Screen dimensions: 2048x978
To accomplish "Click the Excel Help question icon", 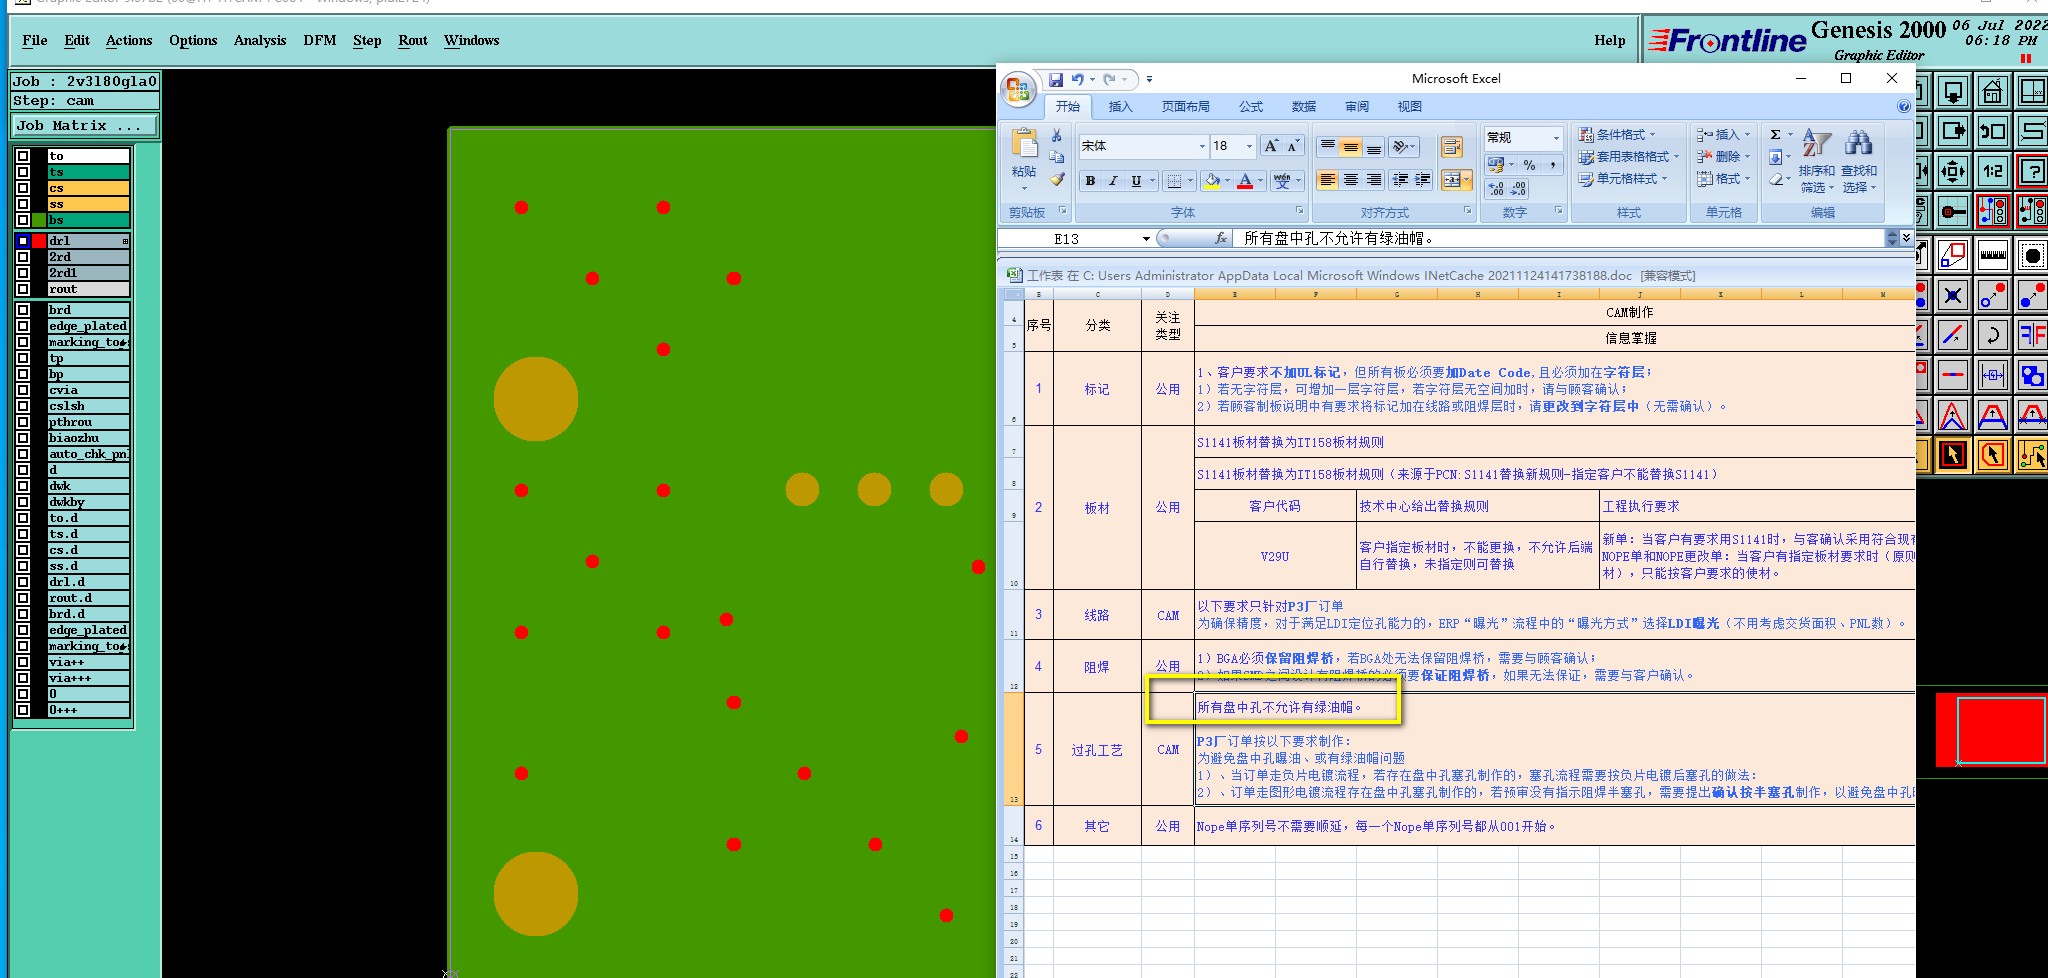I will click(x=1903, y=106).
